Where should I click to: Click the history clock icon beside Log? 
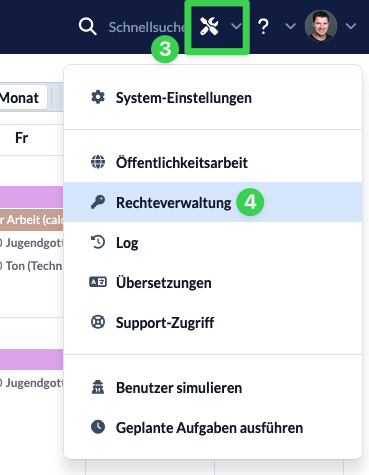pos(98,242)
